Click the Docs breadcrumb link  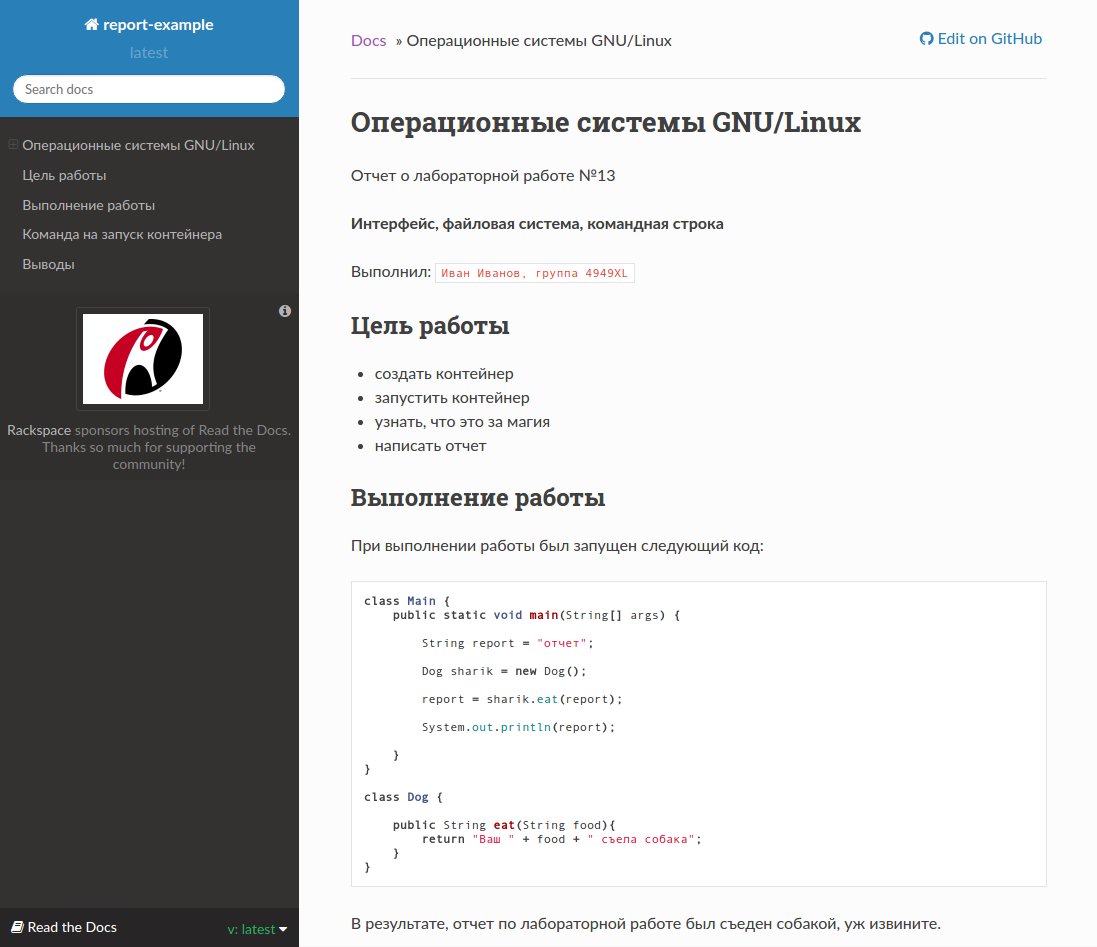coord(369,41)
